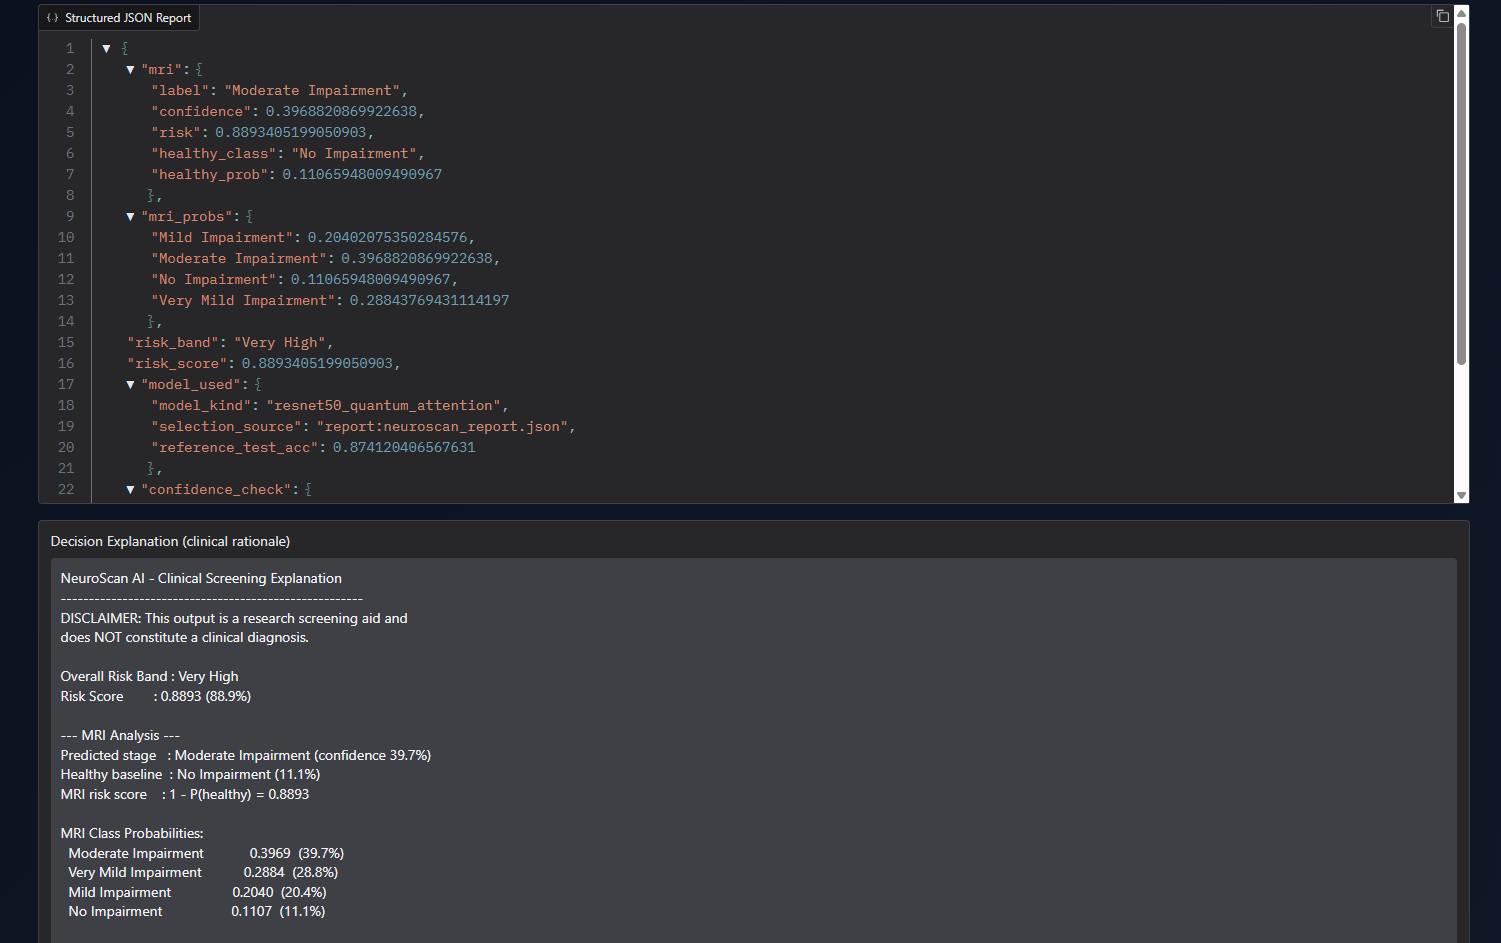The width and height of the screenshot is (1501, 943).
Task: Click the "risk" value 0.8893405199050903 on line 5
Action: tap(291, 132)
